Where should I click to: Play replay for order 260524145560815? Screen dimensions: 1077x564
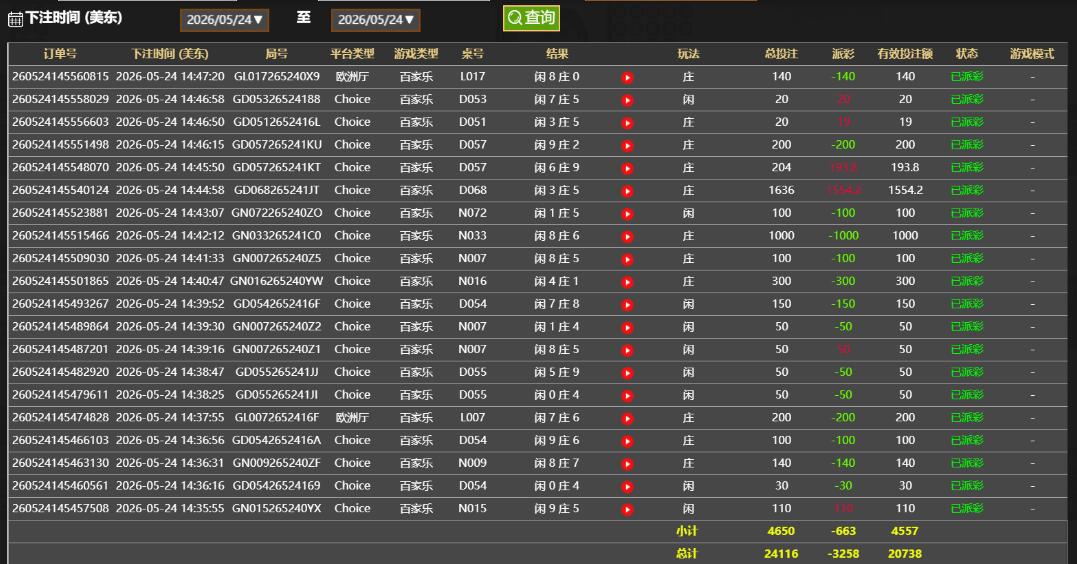tap(627, 78)
